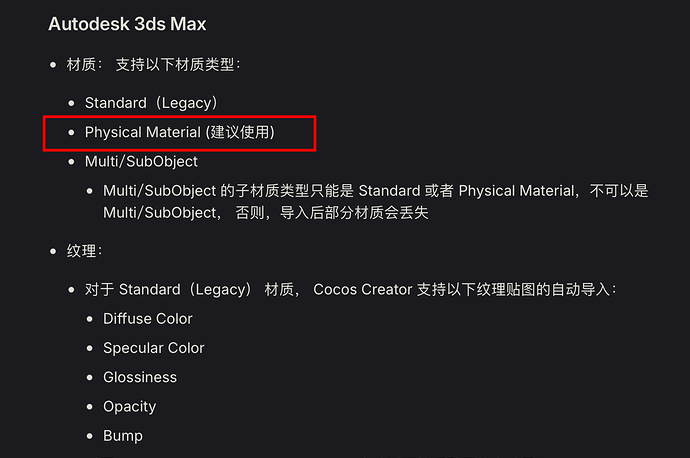Select the "Specular Color" list item
The width and height of the screenshot is (690, 458).
(x=153, y=348)
